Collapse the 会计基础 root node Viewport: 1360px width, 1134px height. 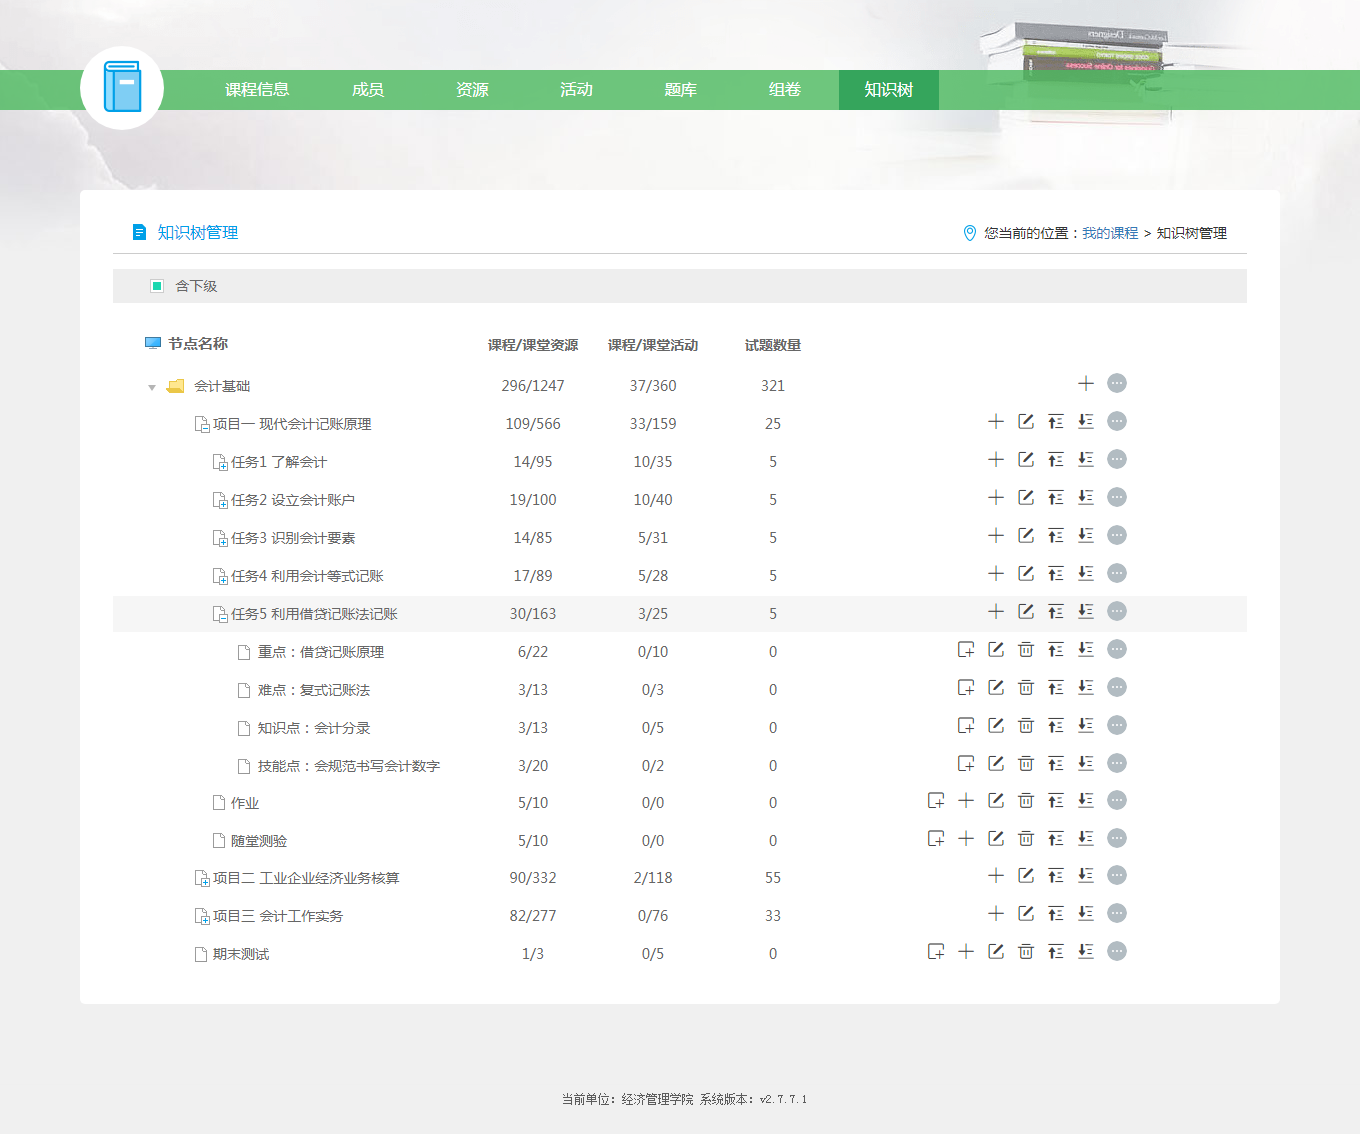coord(152,387)
